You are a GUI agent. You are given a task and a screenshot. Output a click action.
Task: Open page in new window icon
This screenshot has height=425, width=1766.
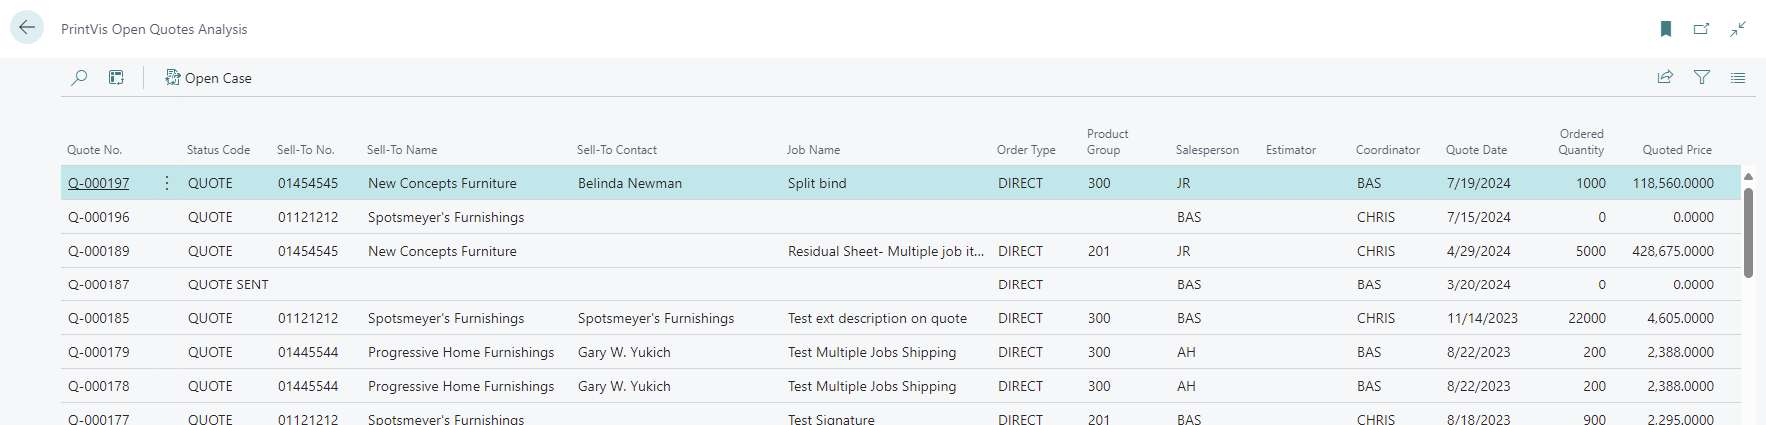[x=1701, y=29]
